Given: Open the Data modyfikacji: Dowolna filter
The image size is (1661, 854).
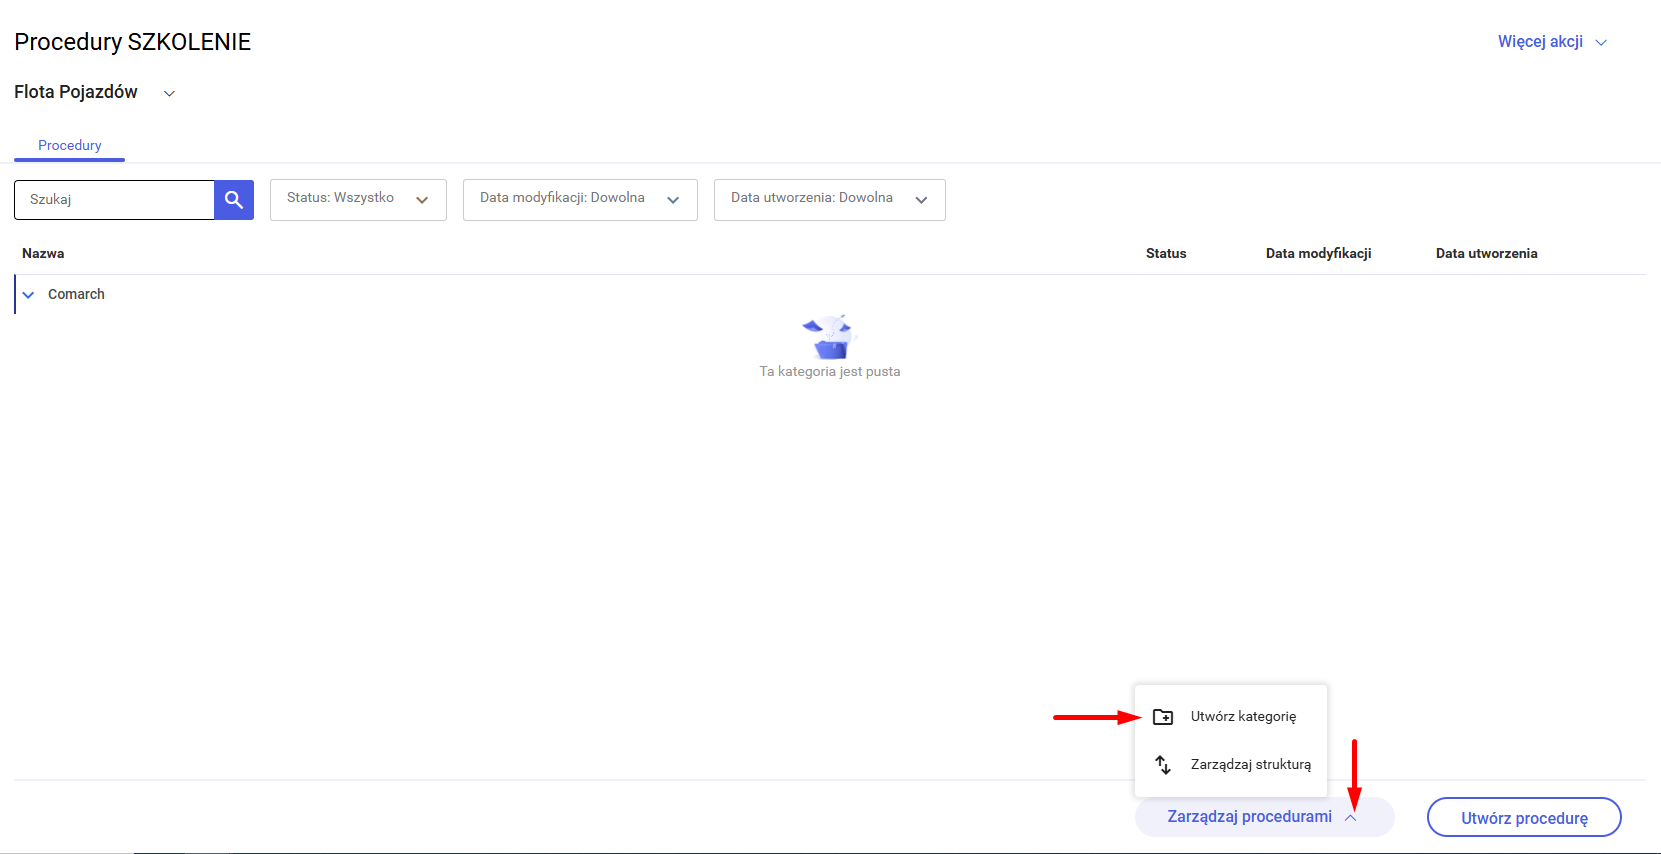Looking at the screenshot, I should tap(580, 200).
